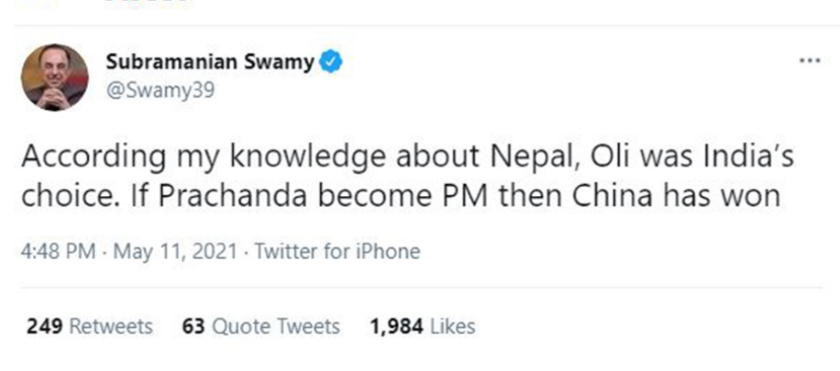
Task: Click the word PM in the tweet
Action: (470, 198)
